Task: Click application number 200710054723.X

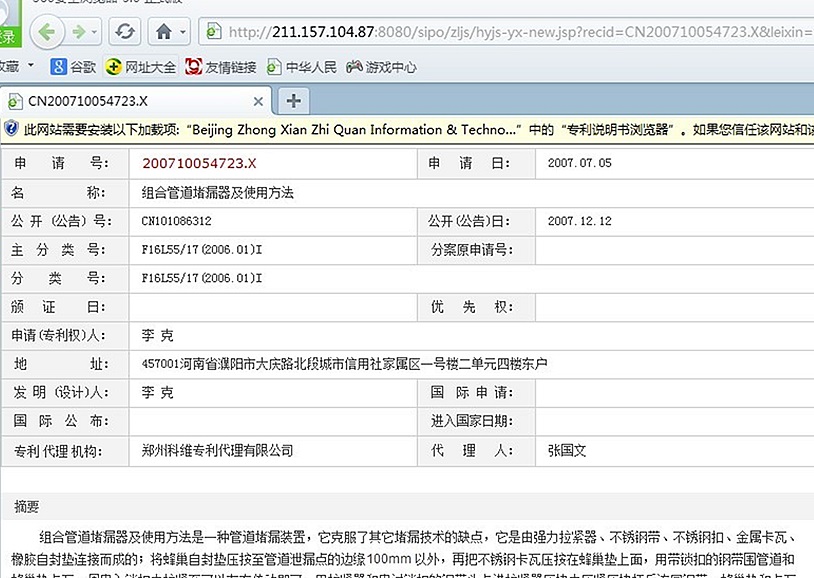Action: click(x=199, y=163)
